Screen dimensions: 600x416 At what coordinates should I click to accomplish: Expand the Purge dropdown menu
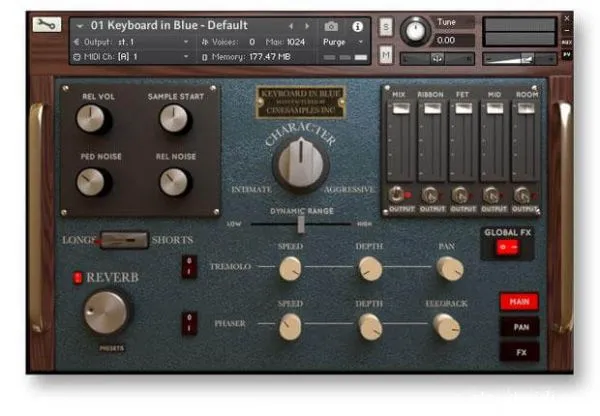point(360,42)
